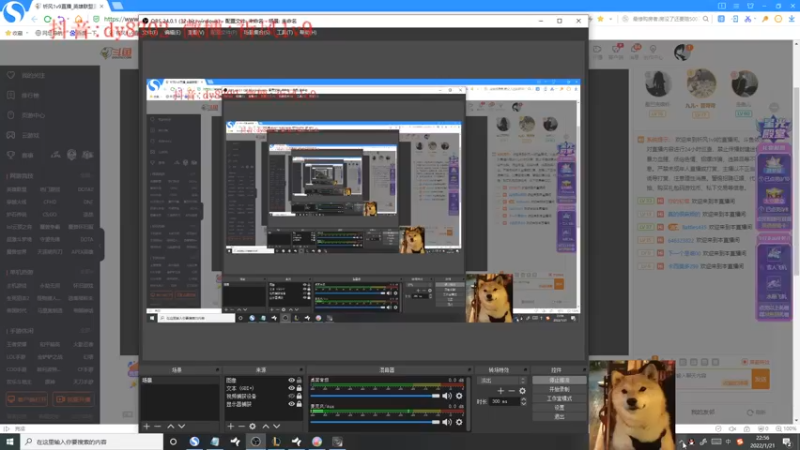Toggle lock on 视频捕获设备 source
Viewport: 800px width, 450px height.
click(299, 396)
